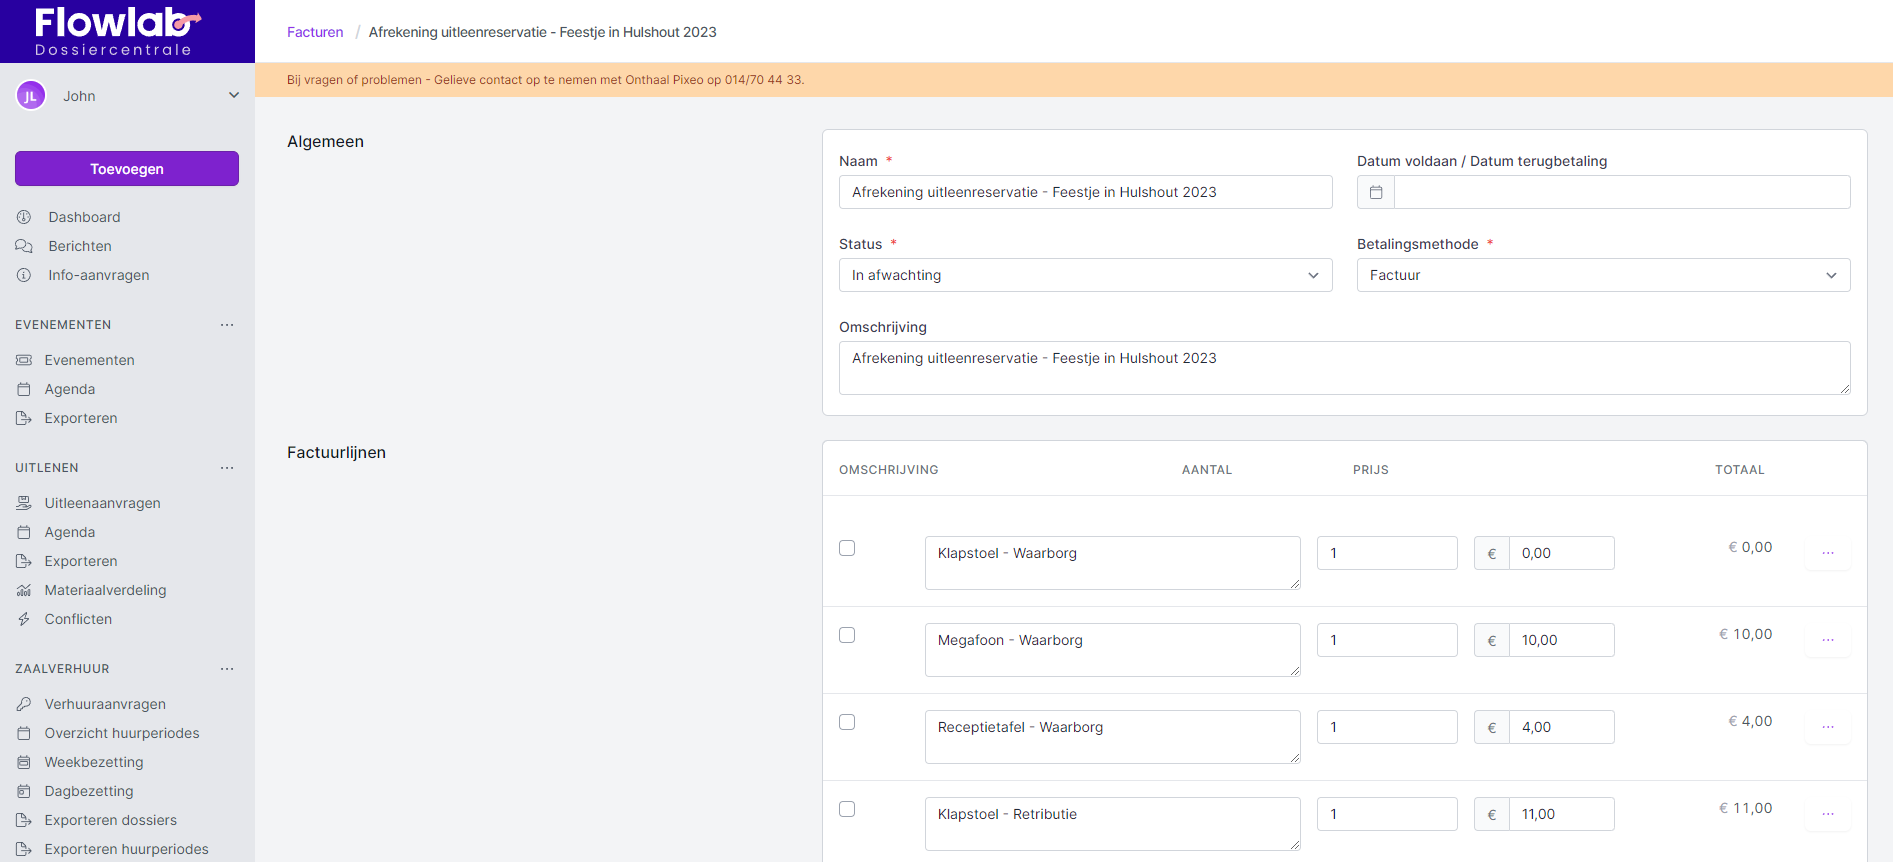The image size is (1893, 862).
Task: Expand the Betalingsmethode dropdown
Action: coord(1602,275)
